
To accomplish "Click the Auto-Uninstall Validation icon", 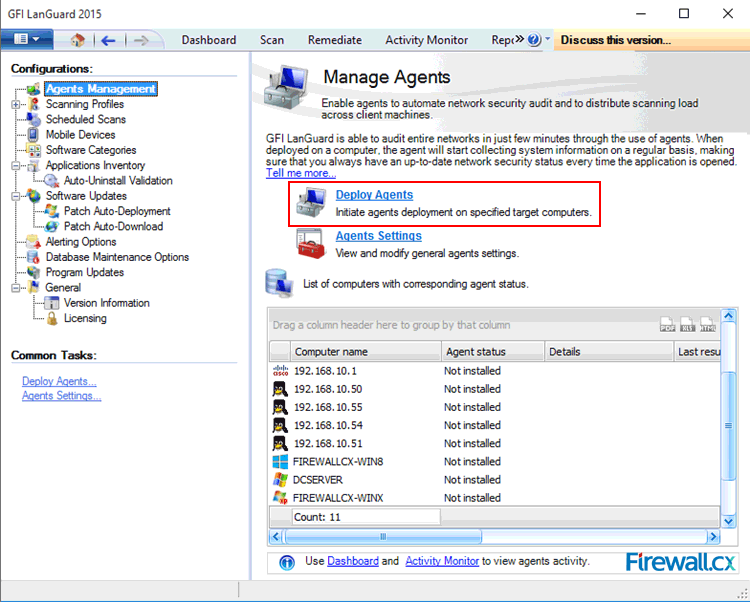I will click(51, 180).
